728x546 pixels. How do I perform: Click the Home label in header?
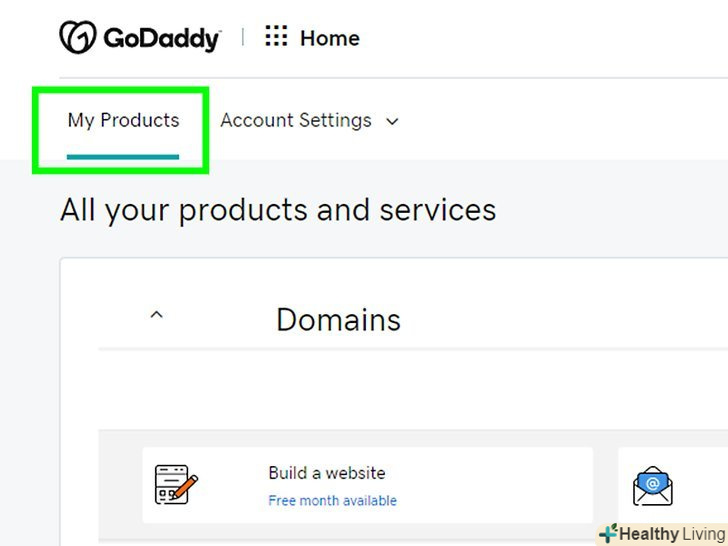click(330, 38)
